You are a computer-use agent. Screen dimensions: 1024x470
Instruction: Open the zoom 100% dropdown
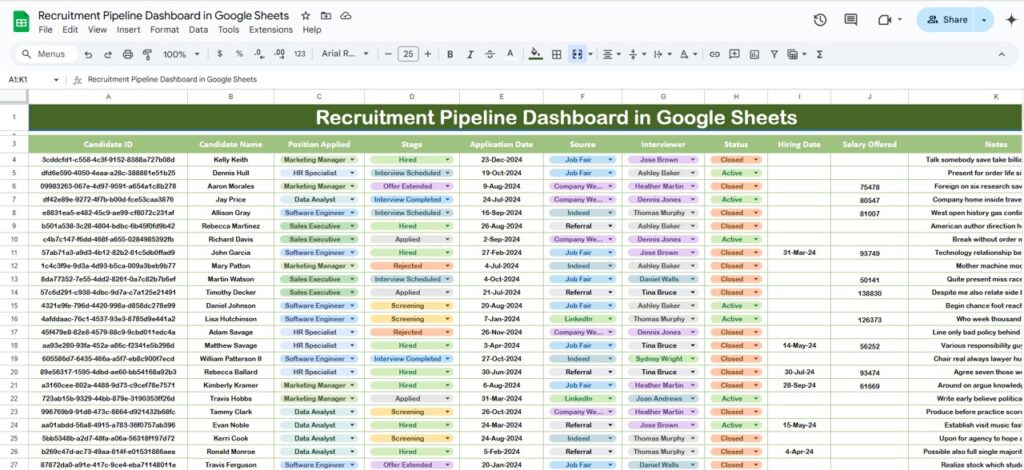click(182, 54)
